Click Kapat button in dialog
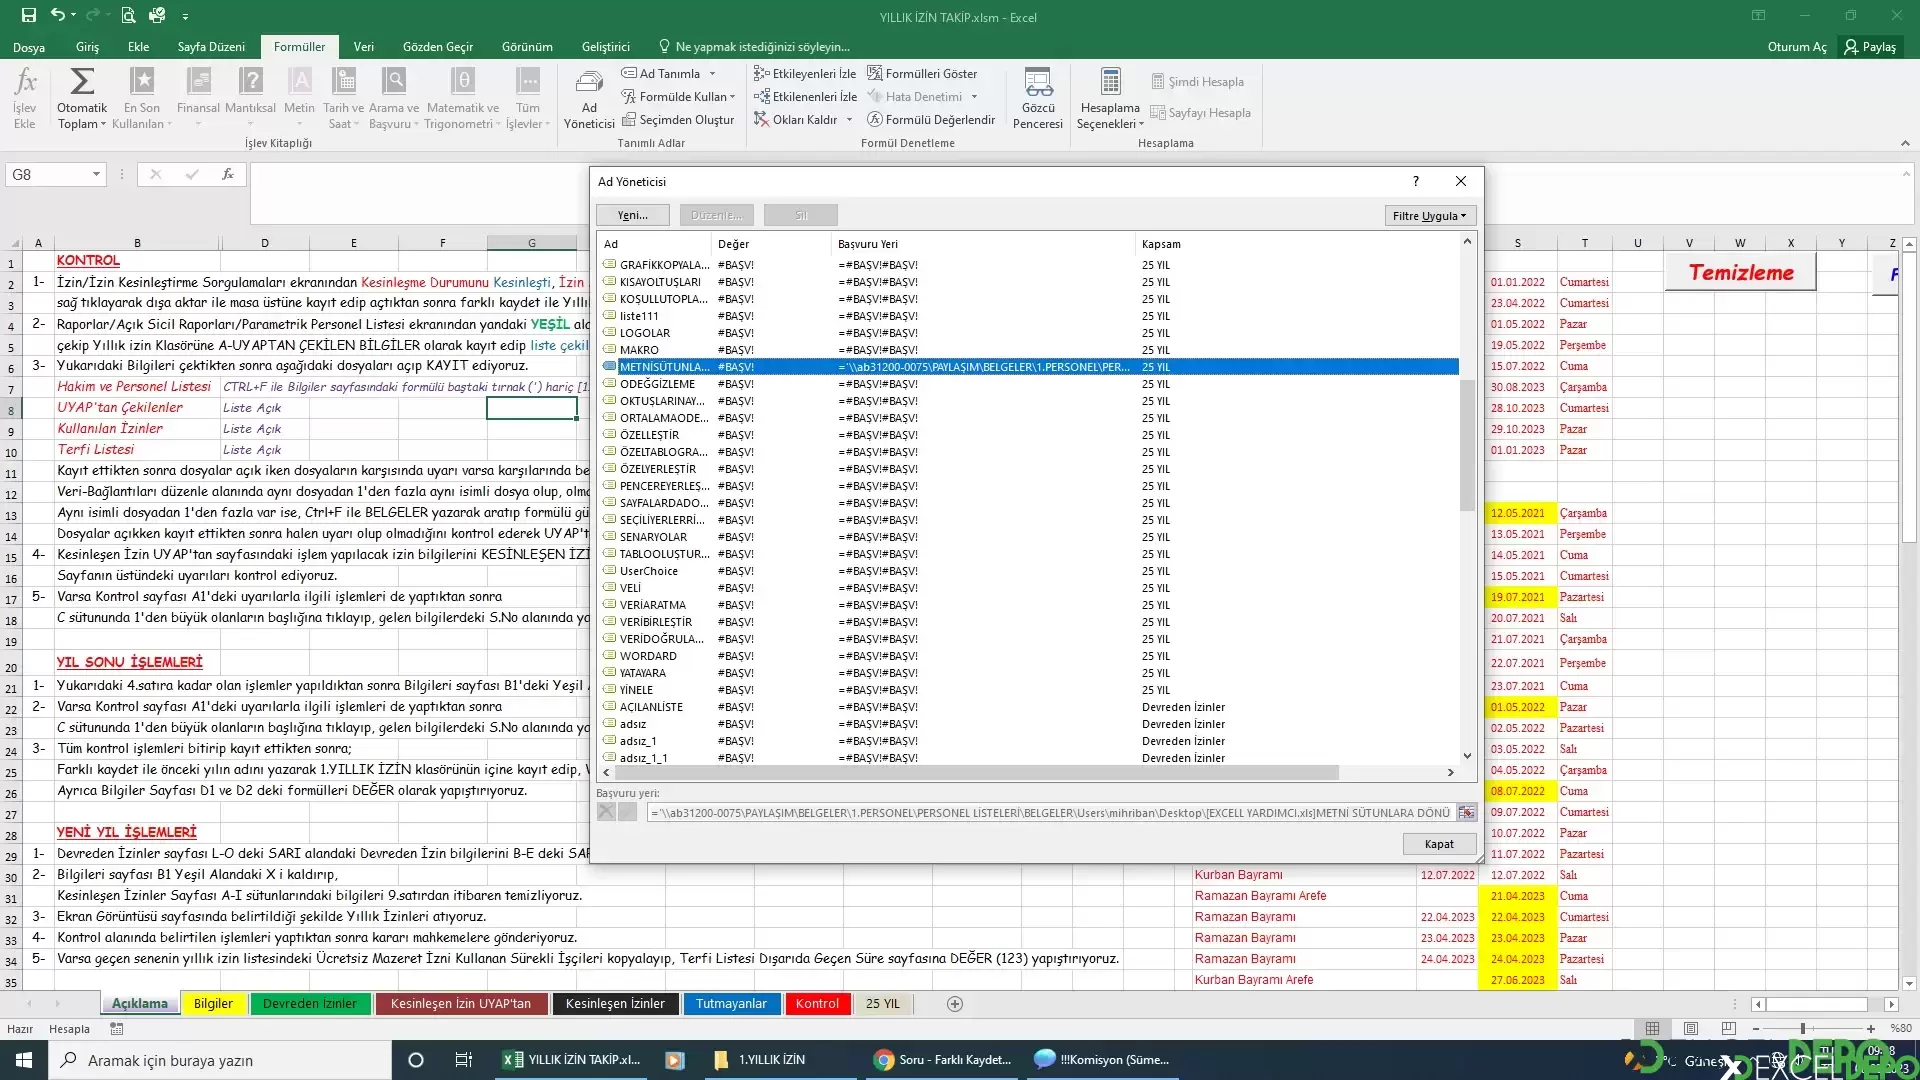The image size is (1920, 1080). (1439, 844)
